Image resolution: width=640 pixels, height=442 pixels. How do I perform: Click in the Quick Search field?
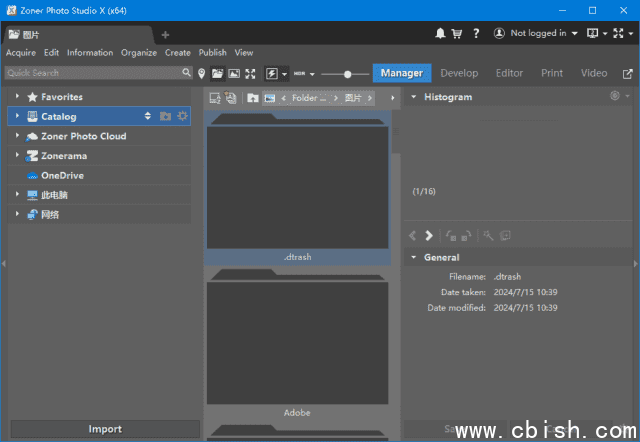[90, 73]
